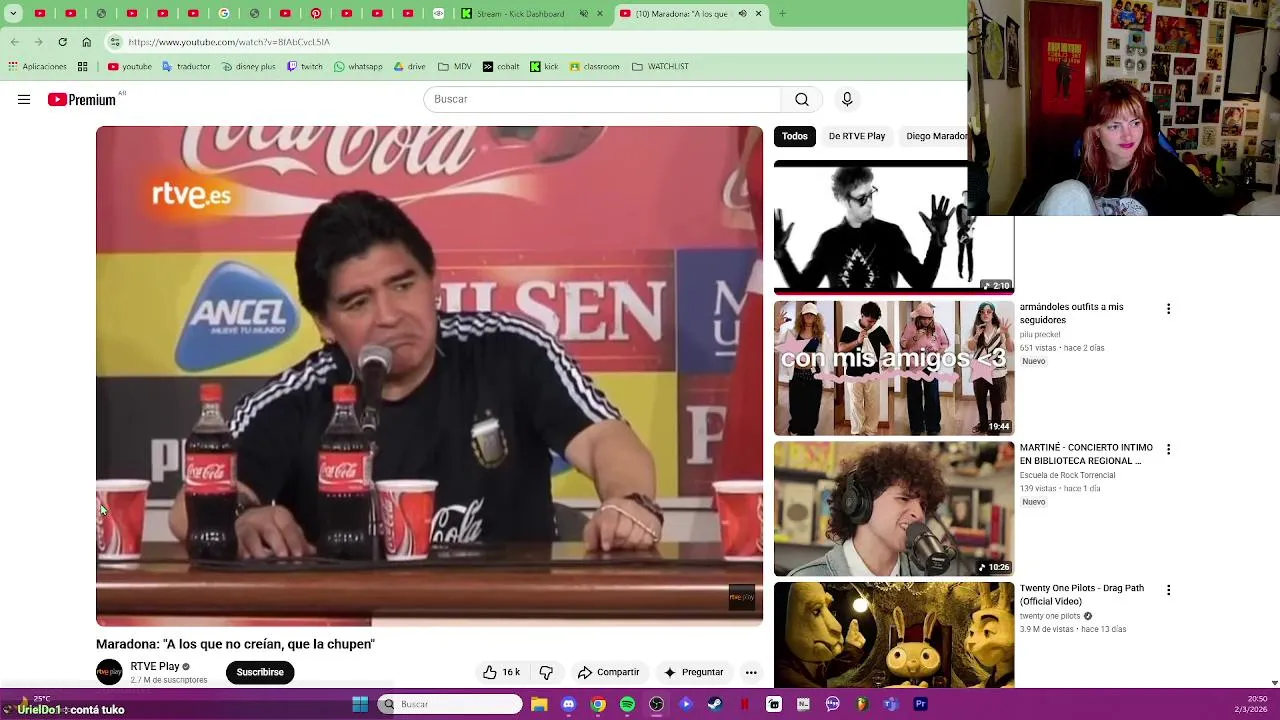Image resolution: width=1280 pixels, height=720 pixels.
Task: Open the whatsapp bookmark
Action: (358, 67)
